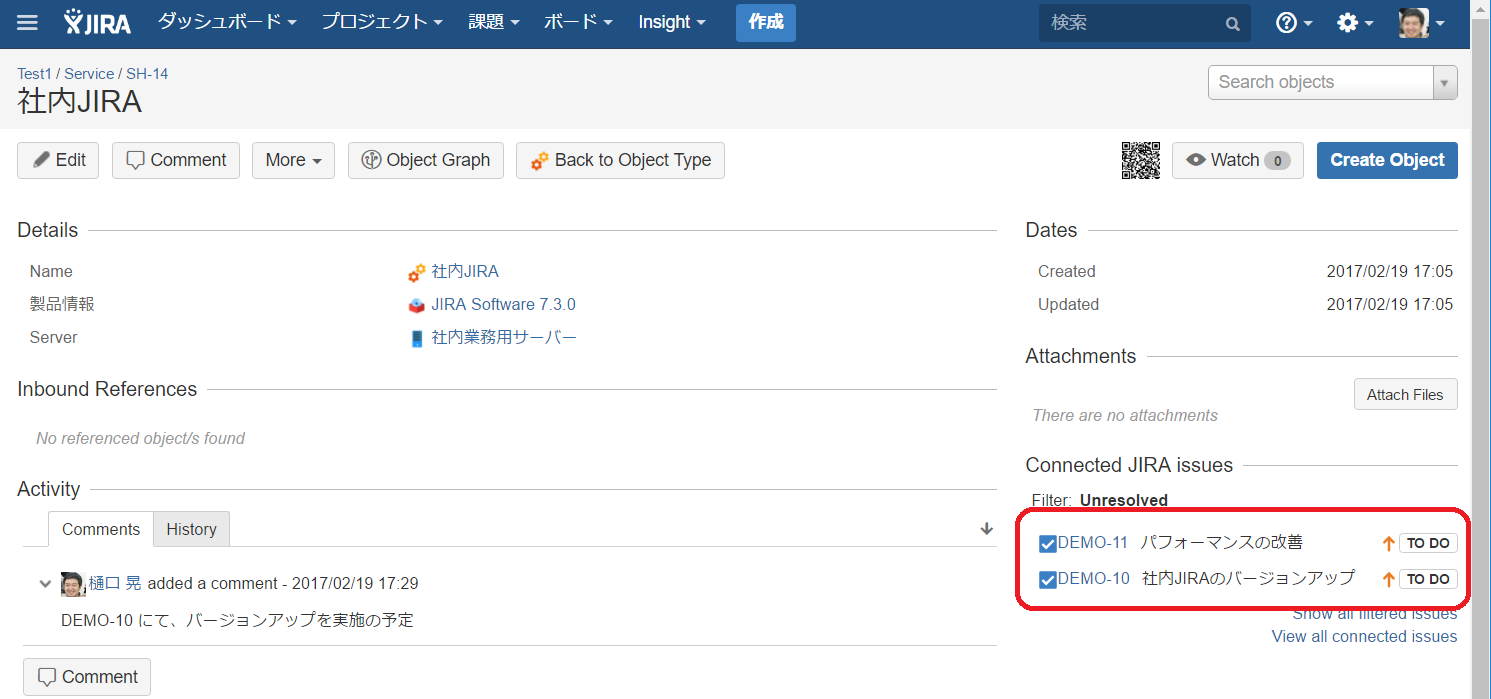Switch to the Comments tab
1491x699 pixels.
coord(101,530)
